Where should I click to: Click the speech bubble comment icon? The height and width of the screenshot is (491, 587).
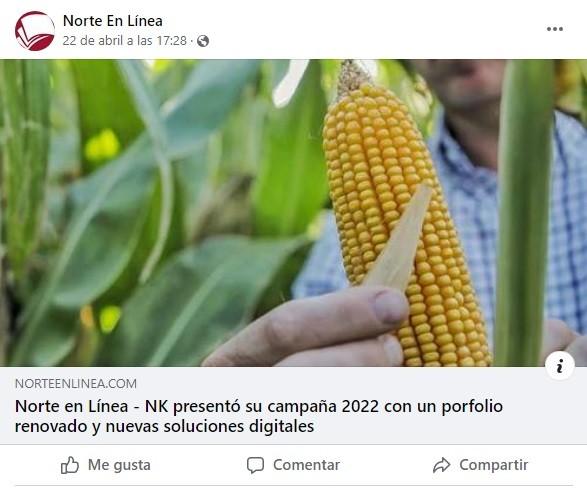255,465
